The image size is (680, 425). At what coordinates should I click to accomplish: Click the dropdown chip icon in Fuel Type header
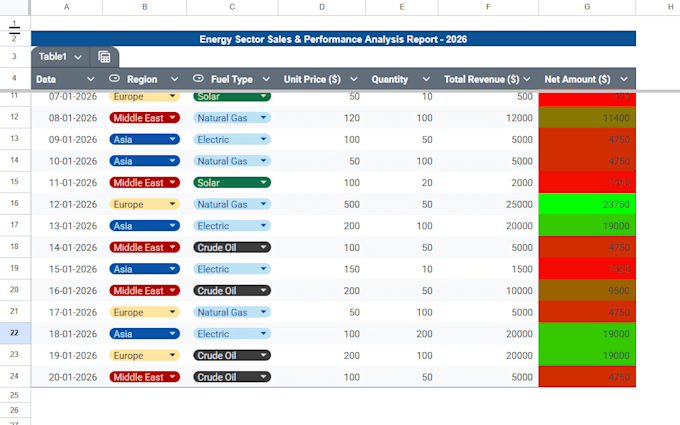tap(198, 78)
